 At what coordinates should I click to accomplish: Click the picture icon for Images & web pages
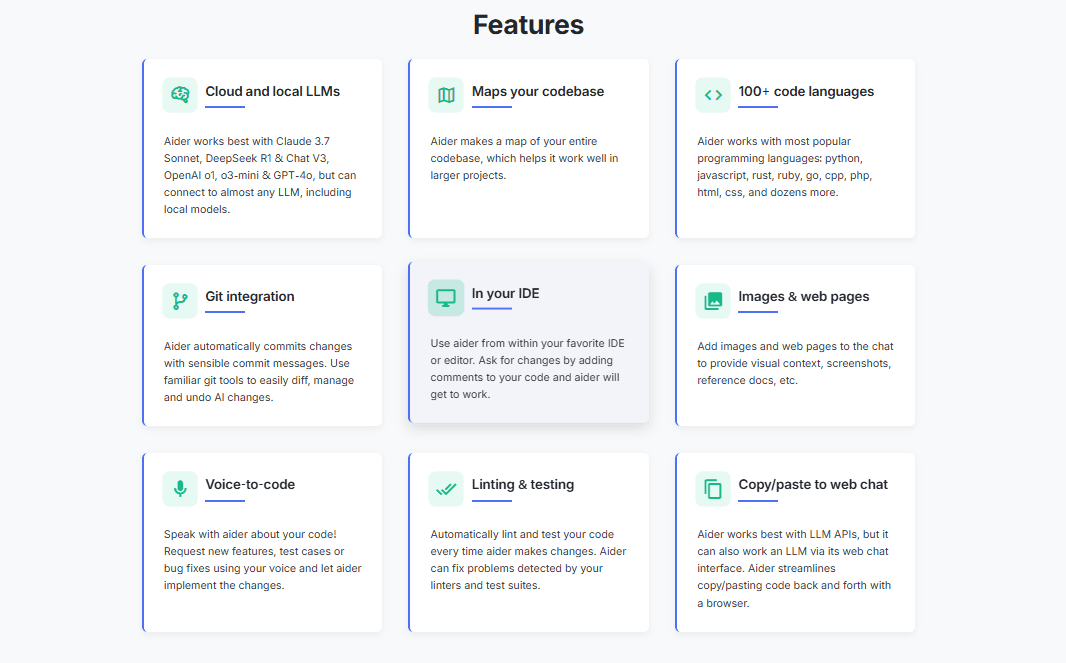point(713,300)
